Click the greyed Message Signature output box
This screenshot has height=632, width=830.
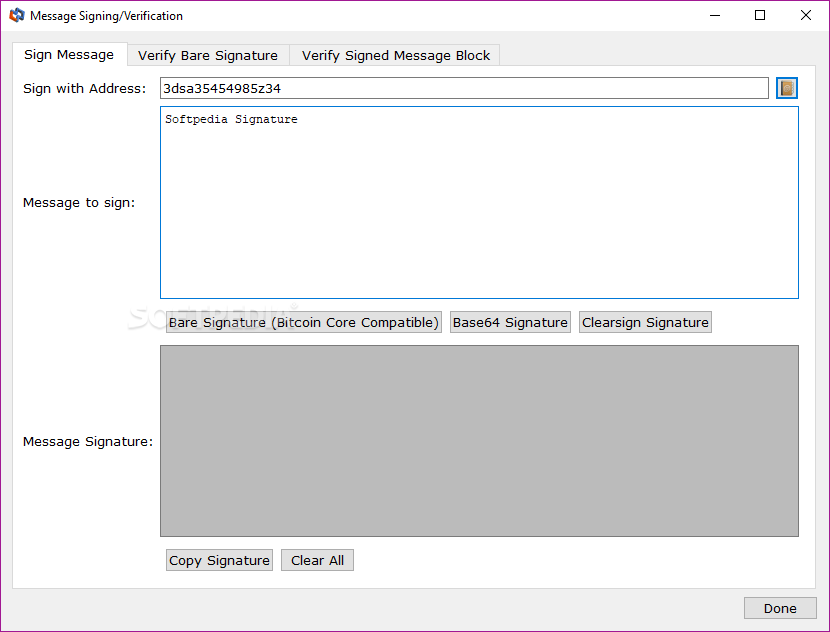coord(479,441)
